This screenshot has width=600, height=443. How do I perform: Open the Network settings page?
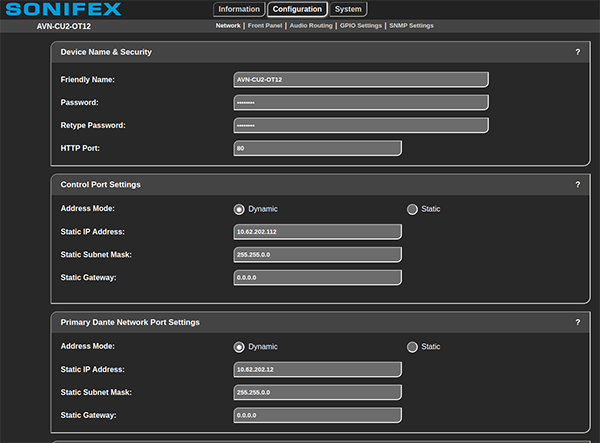point(228,26)
